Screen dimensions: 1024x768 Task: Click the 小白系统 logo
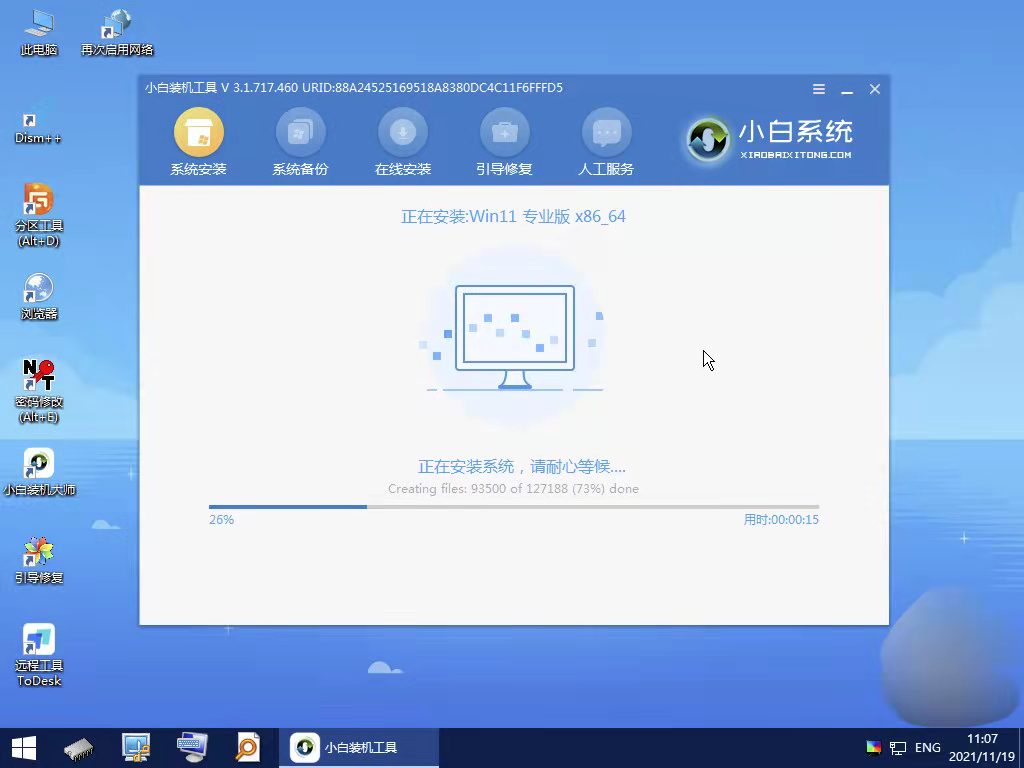click(770, 140)
